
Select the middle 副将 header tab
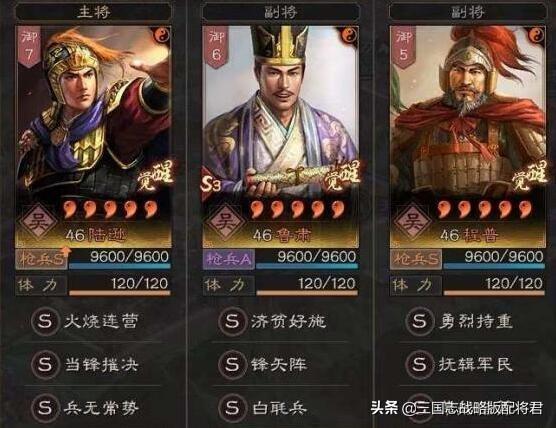point(280,12)
